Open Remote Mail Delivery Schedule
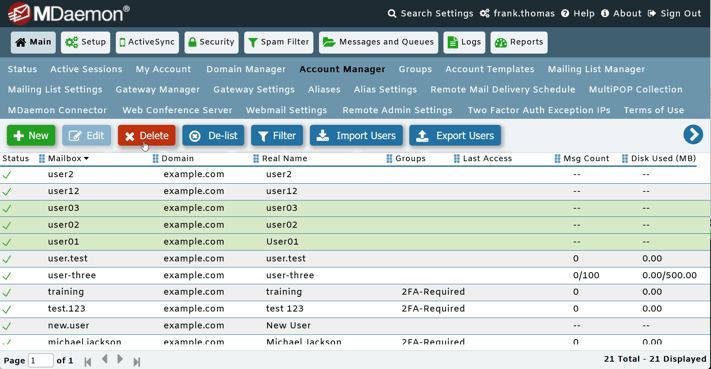The width and height of the screenshot is (711, 369). (503, 90)
